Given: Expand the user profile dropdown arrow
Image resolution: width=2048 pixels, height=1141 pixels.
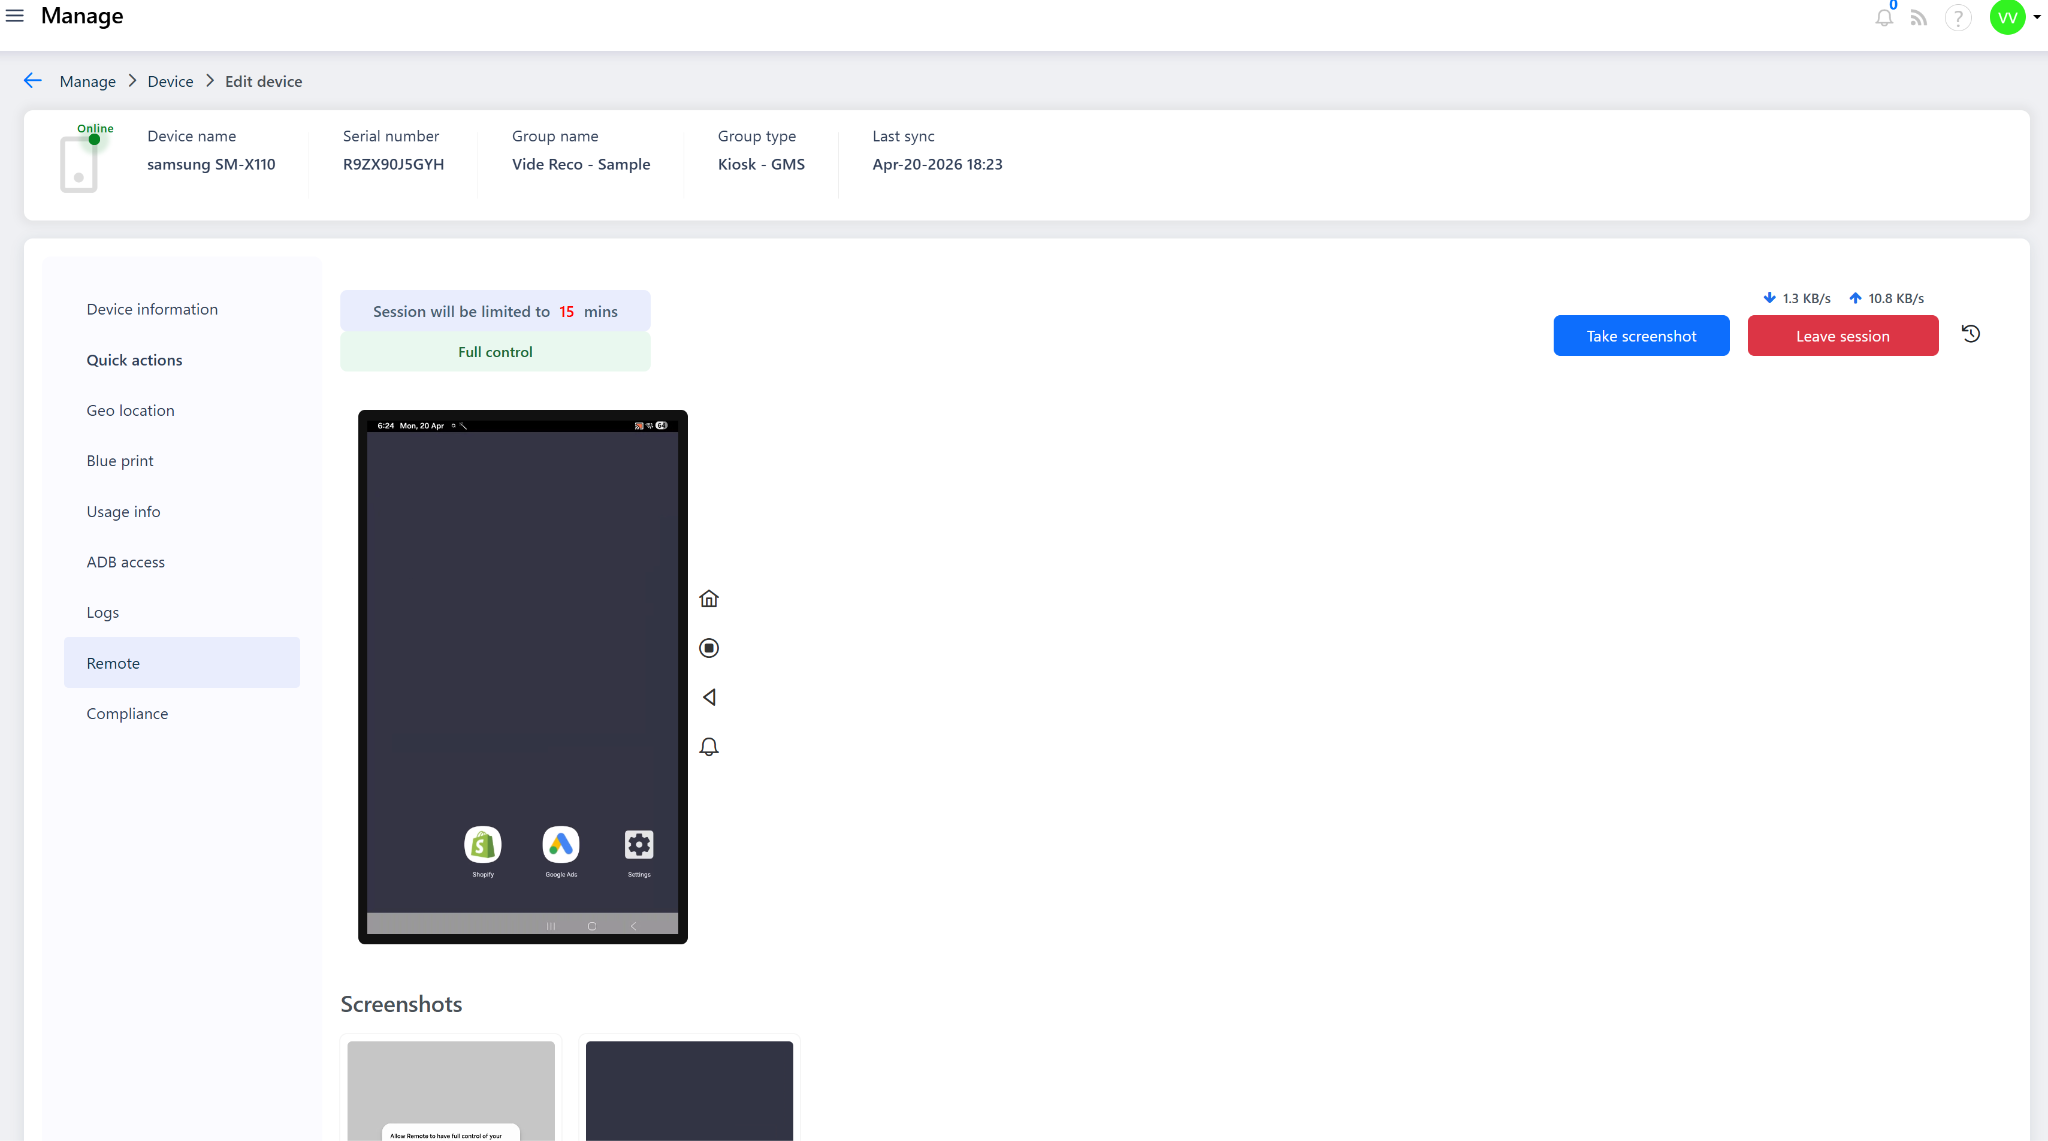Looking at the screenshot, I should 2037,17.
